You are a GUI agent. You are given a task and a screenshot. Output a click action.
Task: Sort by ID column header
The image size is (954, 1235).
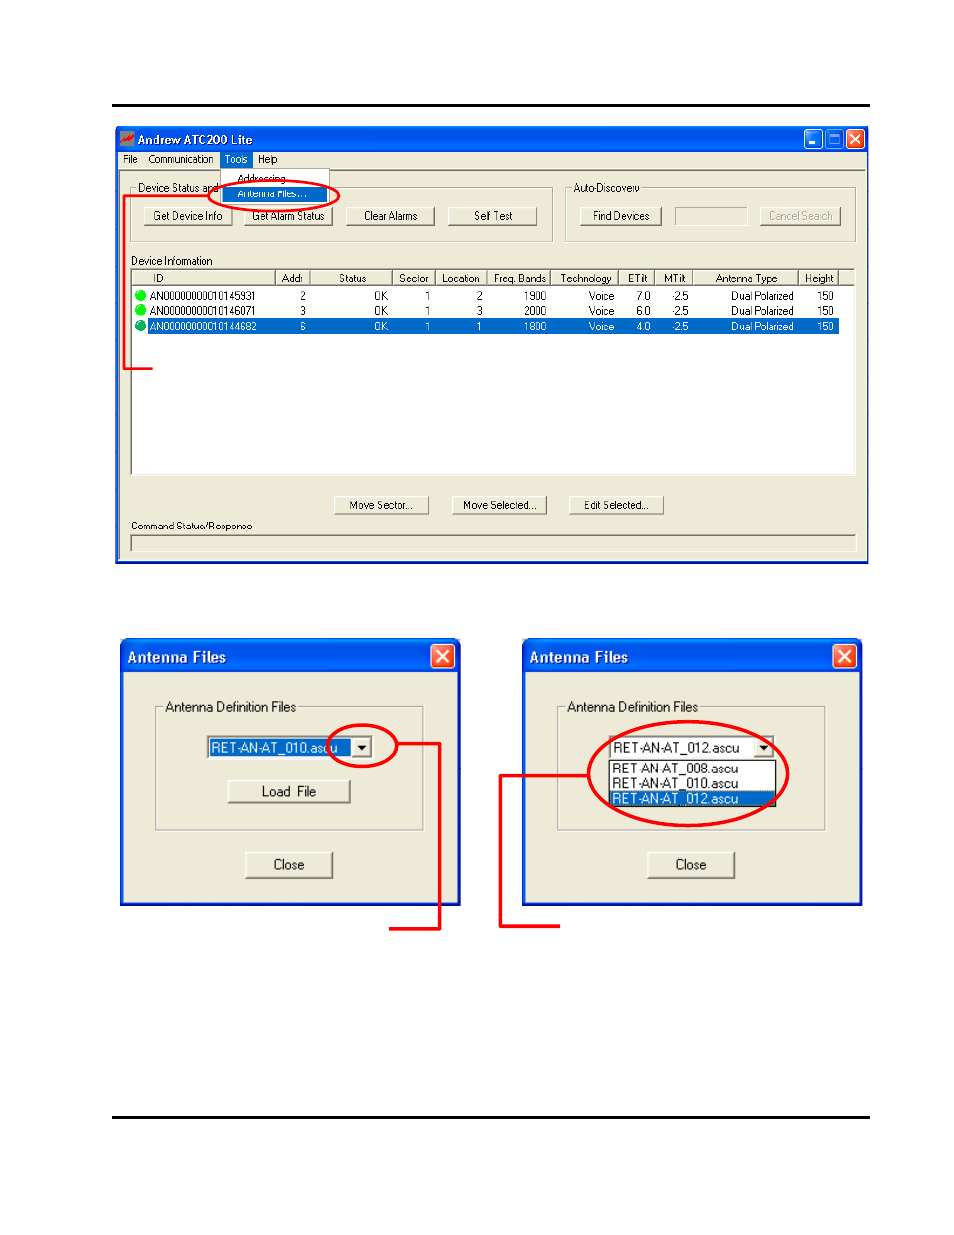pyautogui.click(x=203, y=278)
